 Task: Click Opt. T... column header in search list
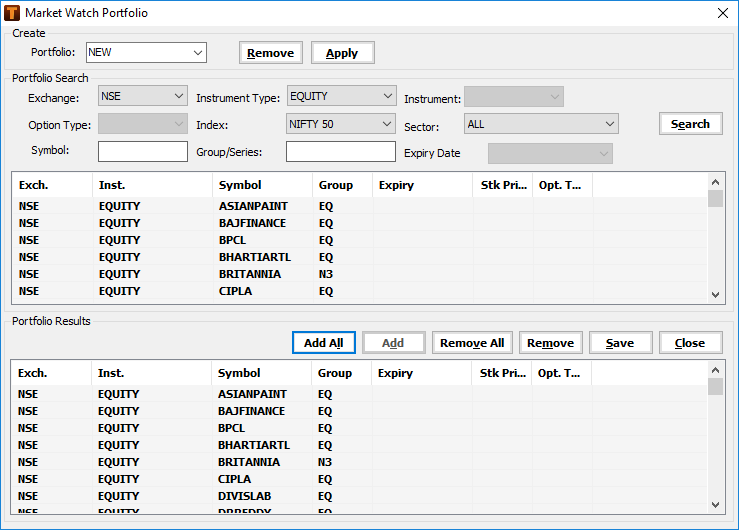563,185
